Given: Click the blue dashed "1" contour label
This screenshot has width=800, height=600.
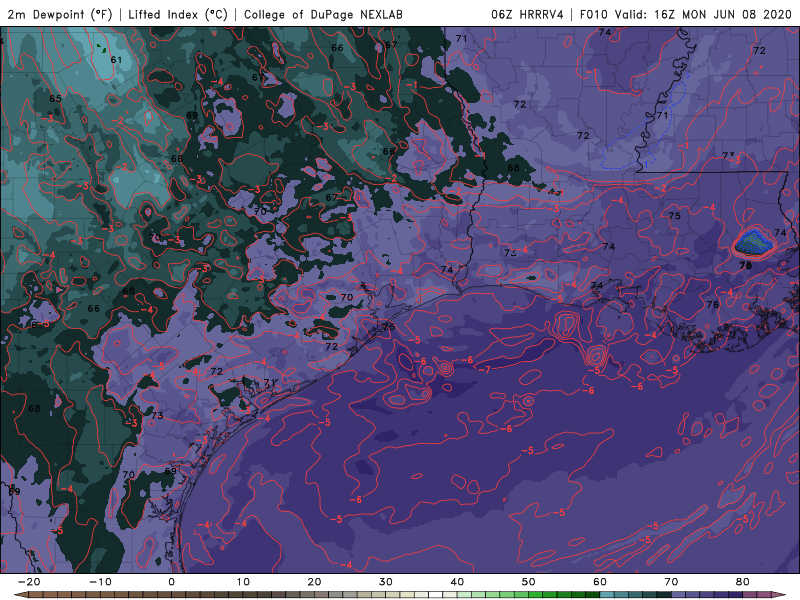Looking at the screenshot, I should (645, 164).
